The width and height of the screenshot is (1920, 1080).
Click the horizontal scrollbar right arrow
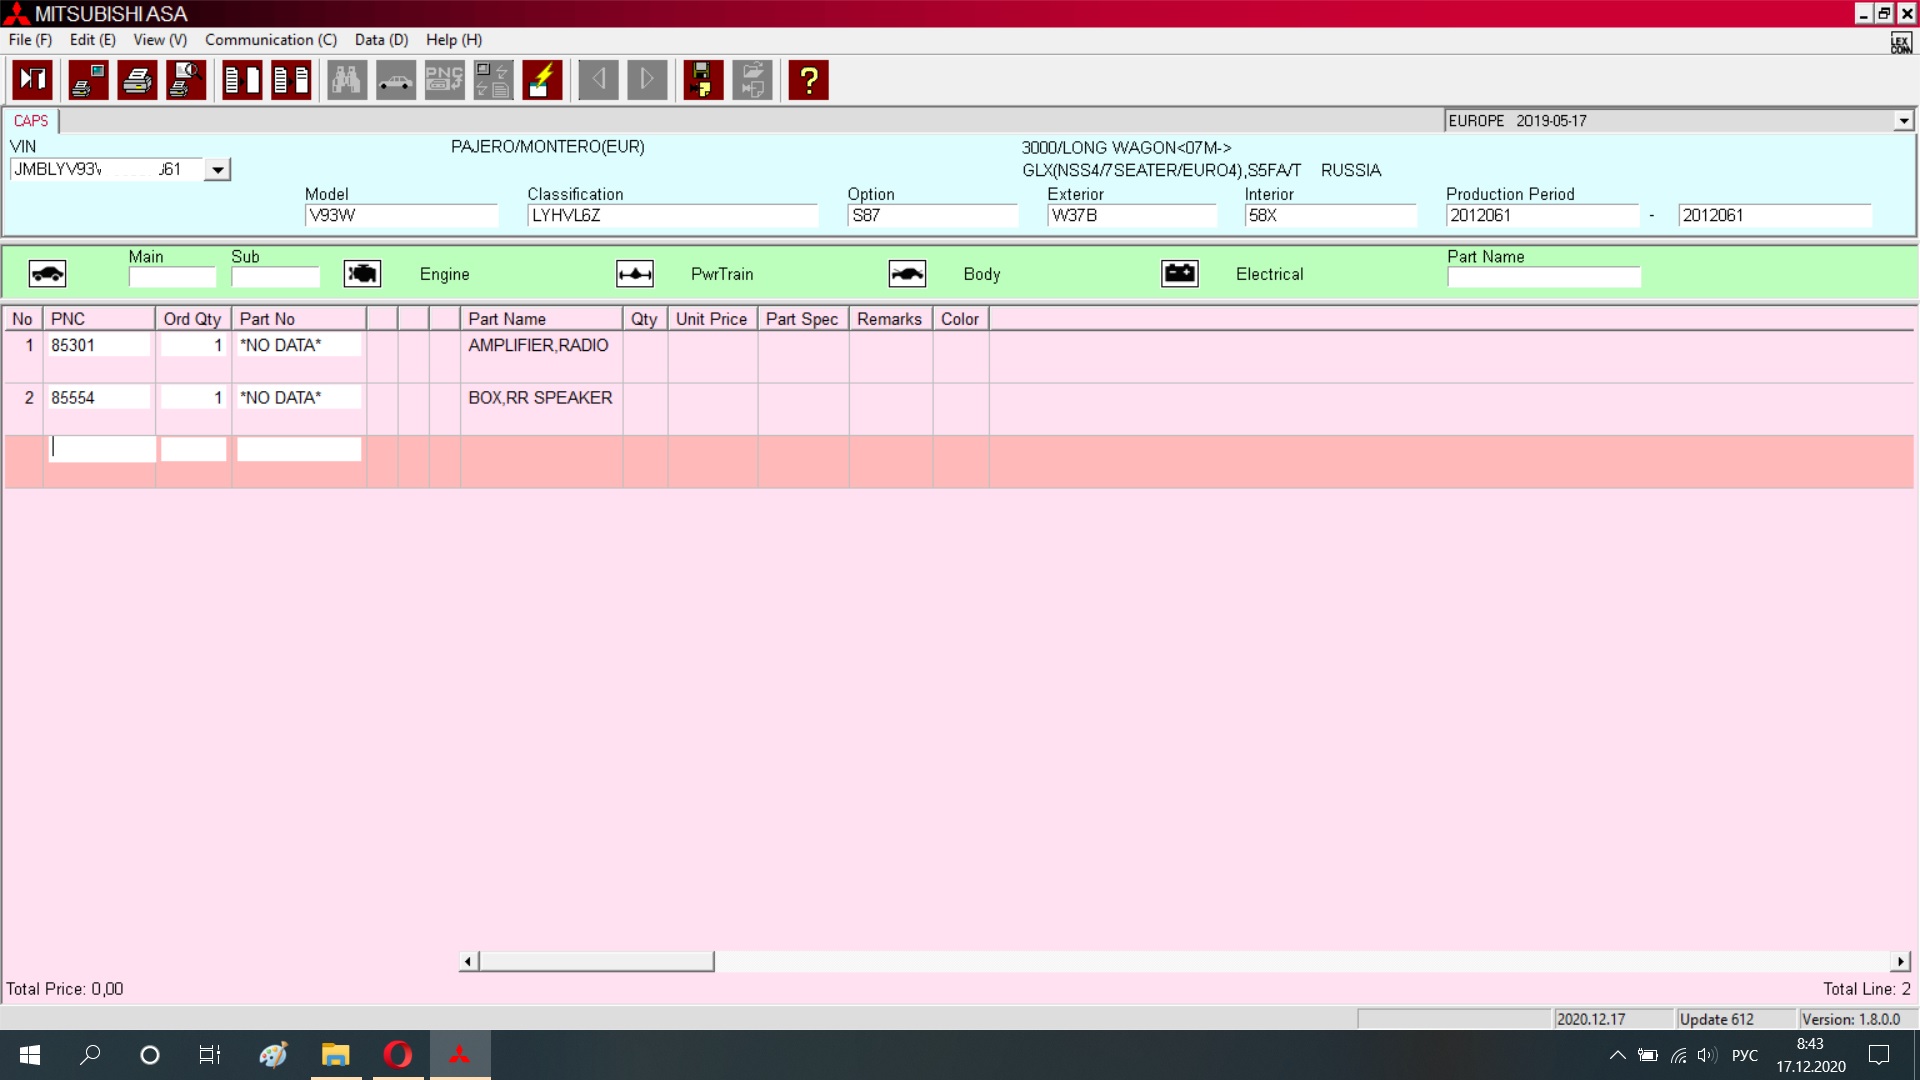(x=1900, y=962)
